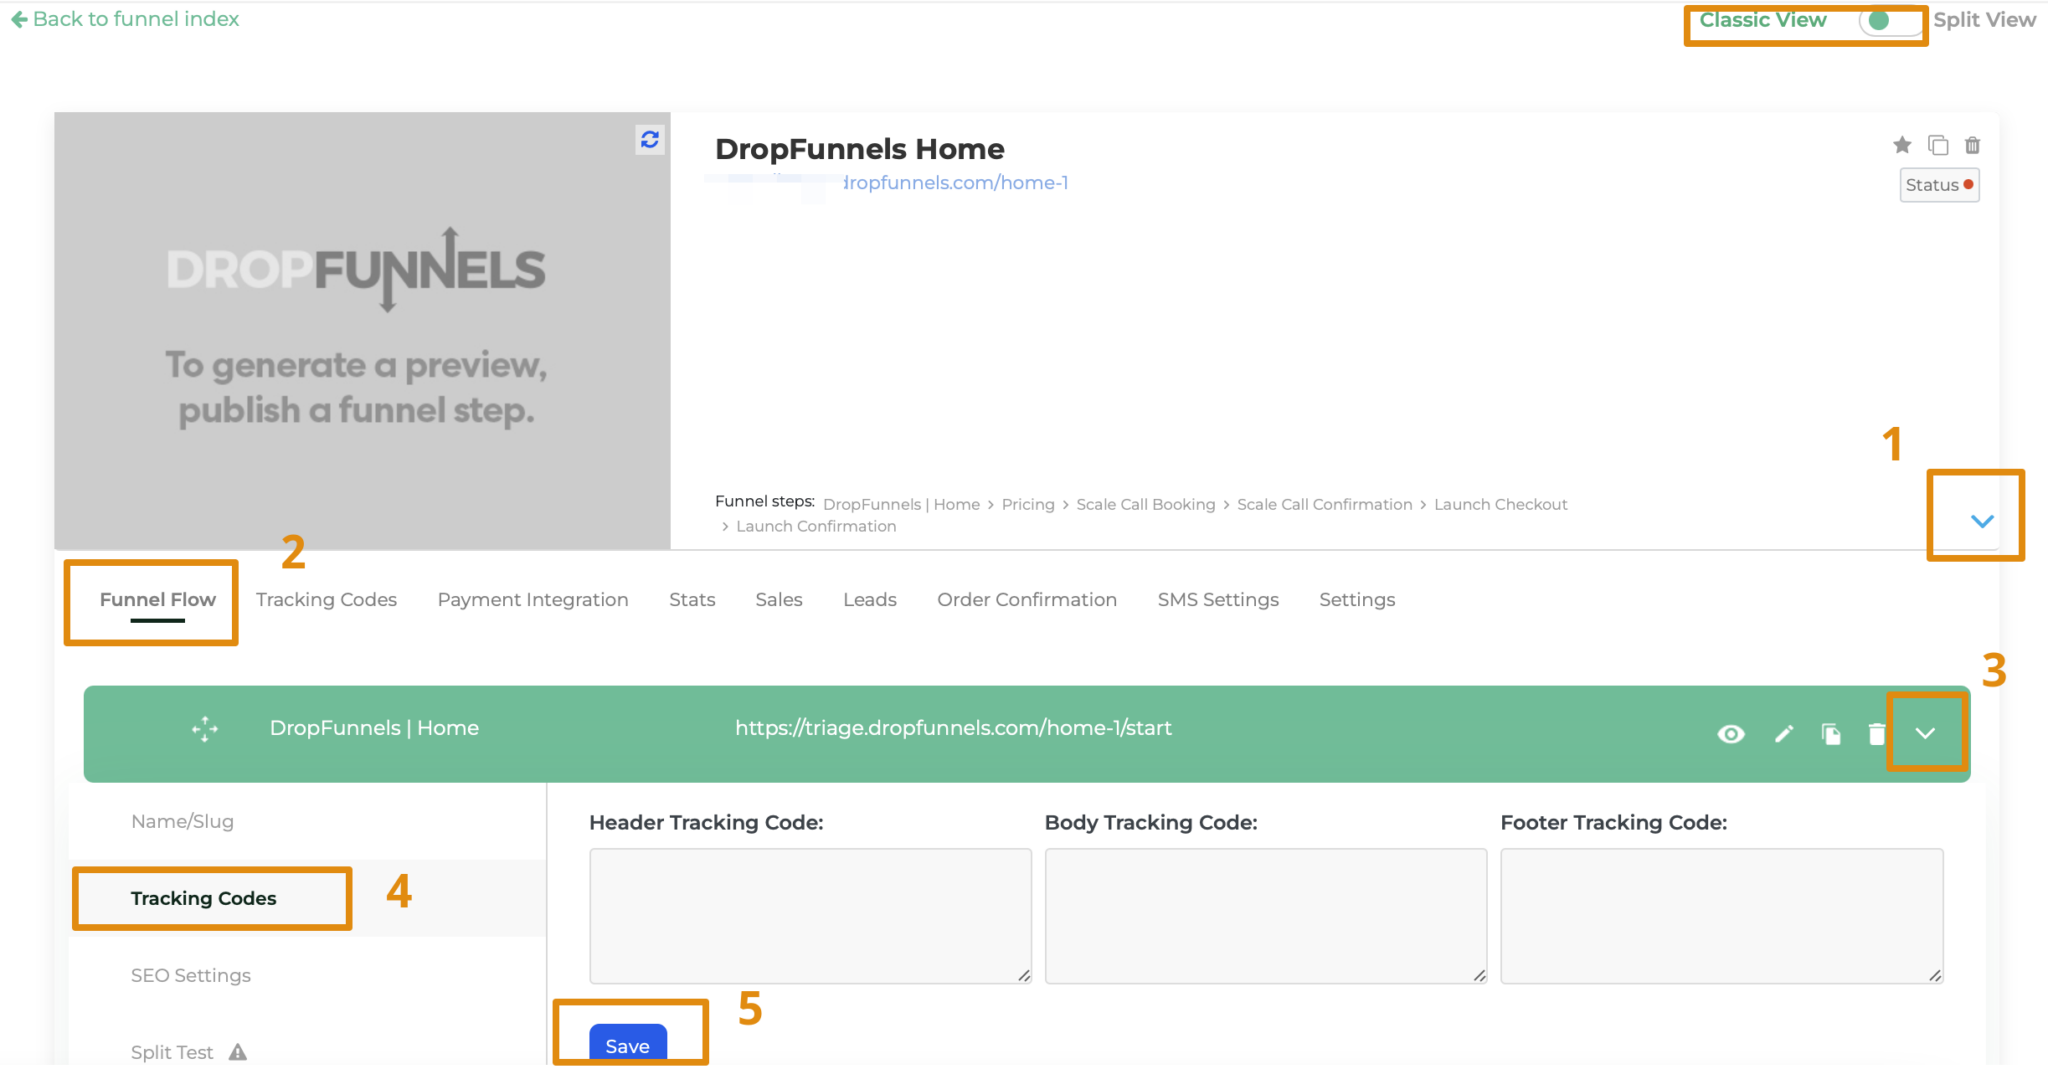Duplicate the funnel via the copy icon
The image size is (2048, 1069).
point(1938,145)
